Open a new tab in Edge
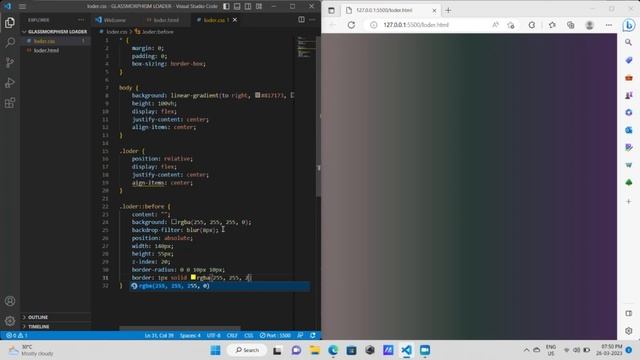The width and height of the screenshot is (640, 360). point(448,11)
